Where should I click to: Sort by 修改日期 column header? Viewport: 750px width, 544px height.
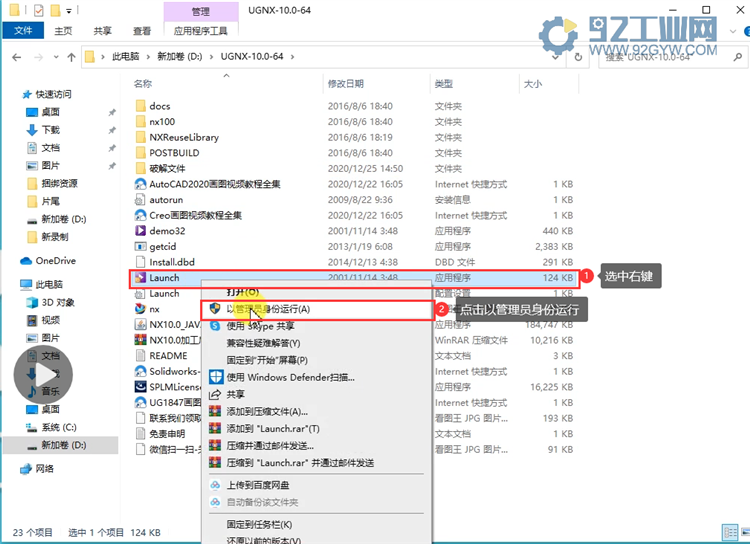coord(345,84)
